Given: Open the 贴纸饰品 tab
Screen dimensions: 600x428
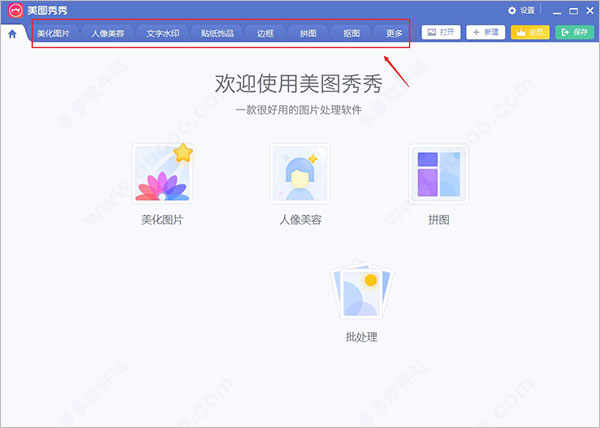Looking at the screenshot, I should coord(217,33).
